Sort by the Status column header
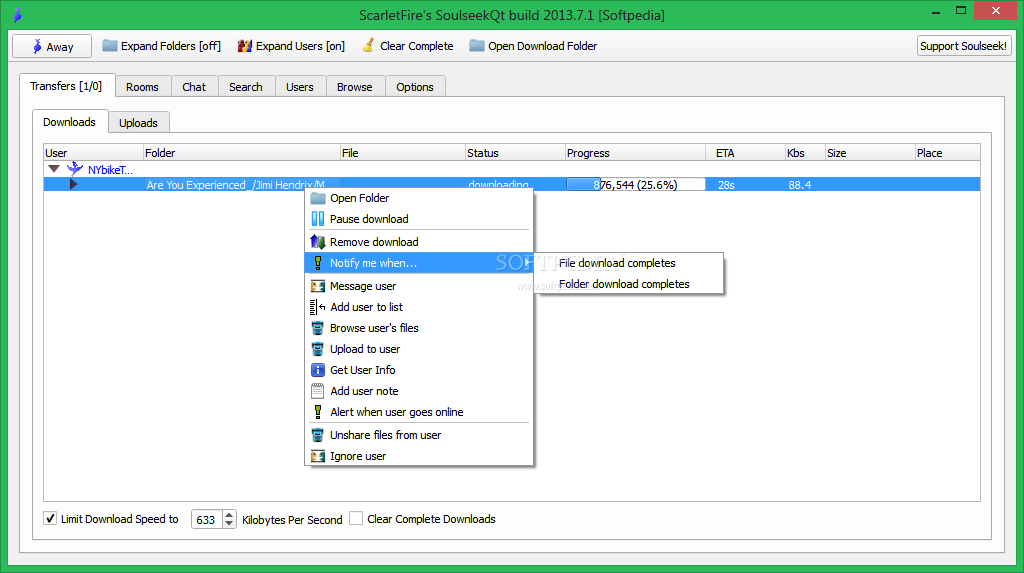Viewport: 1024px width, 573px height. click(x=515, y=153)
